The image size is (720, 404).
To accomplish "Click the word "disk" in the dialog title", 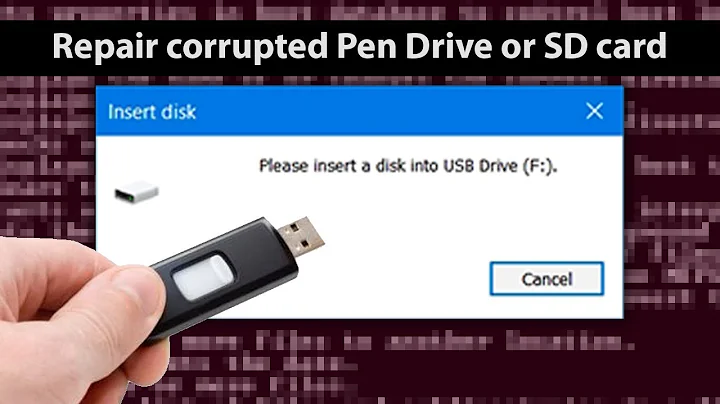I will [178, 112].
